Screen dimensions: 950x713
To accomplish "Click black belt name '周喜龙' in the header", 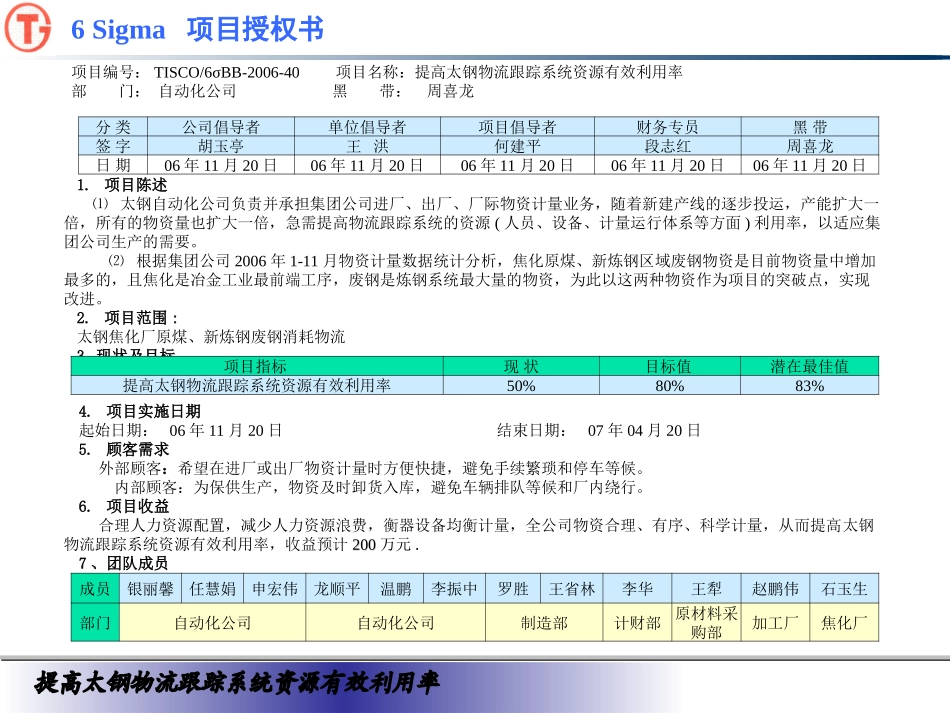I will pyautogui.click(x=450, y=91).
